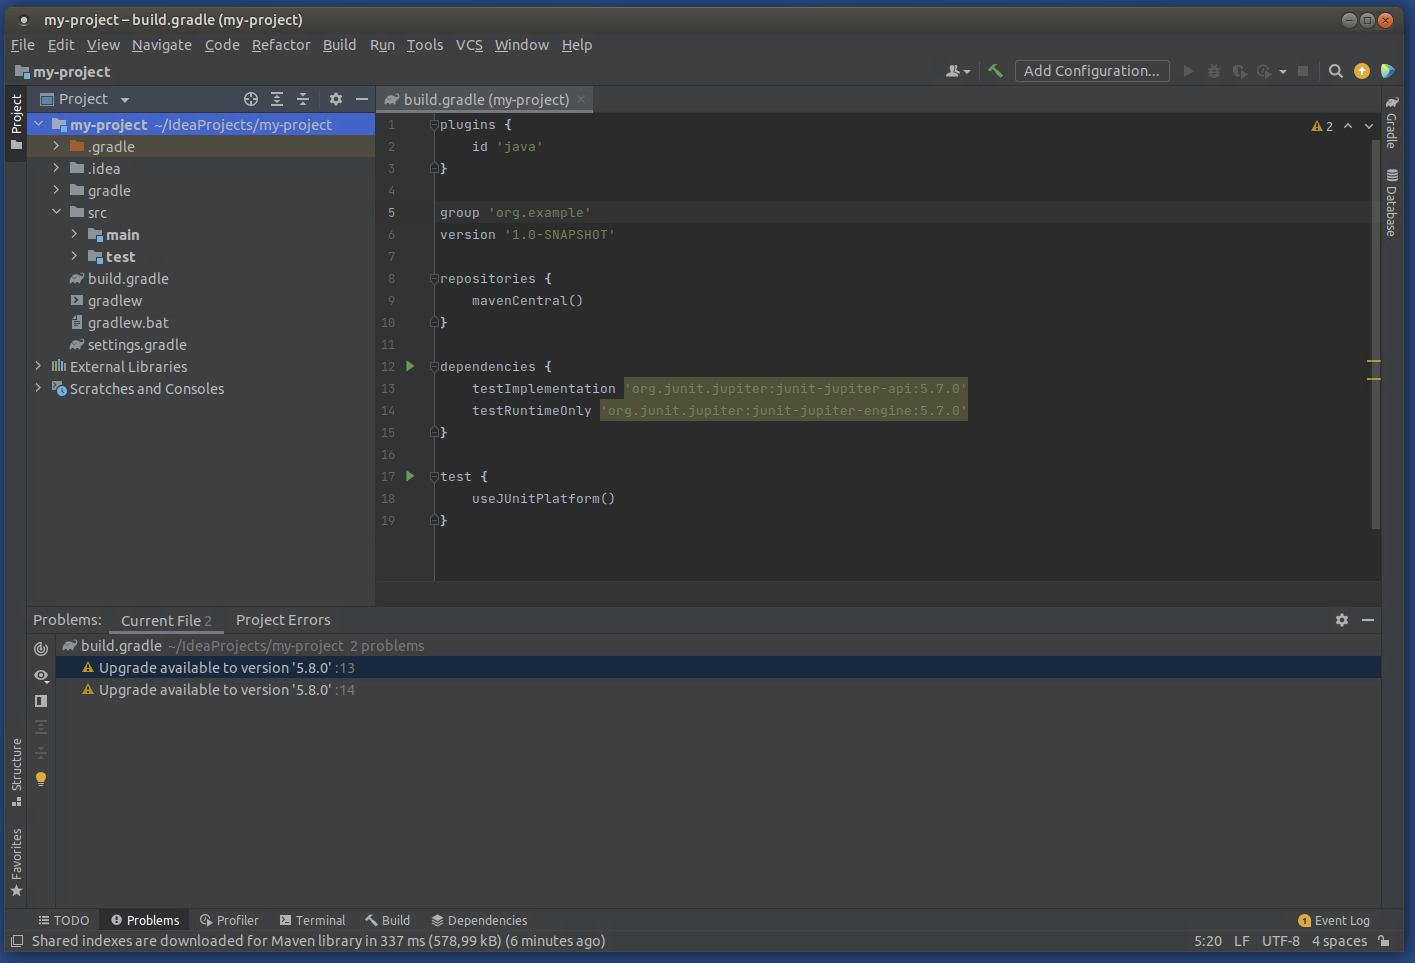Open the VCS menu
Screen dimensions: 1415x963
pos(469,45)
